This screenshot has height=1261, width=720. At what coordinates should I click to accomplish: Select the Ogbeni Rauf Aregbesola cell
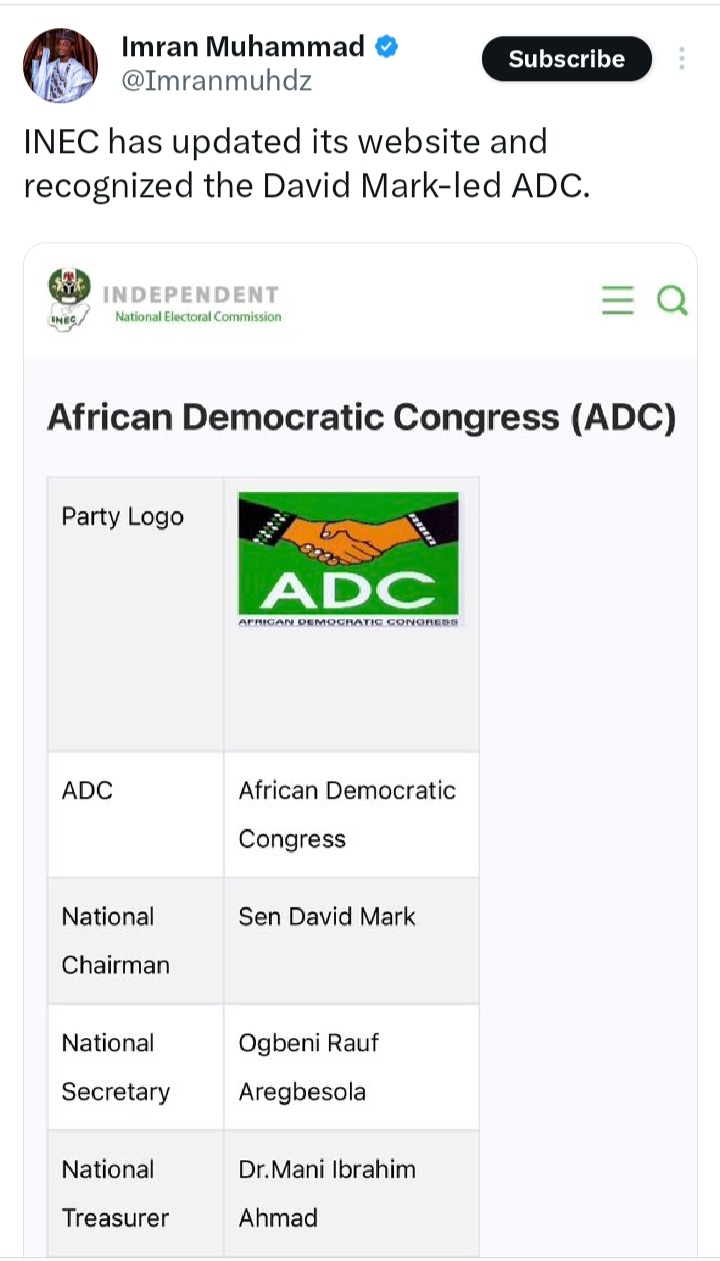click(351, 1067)
